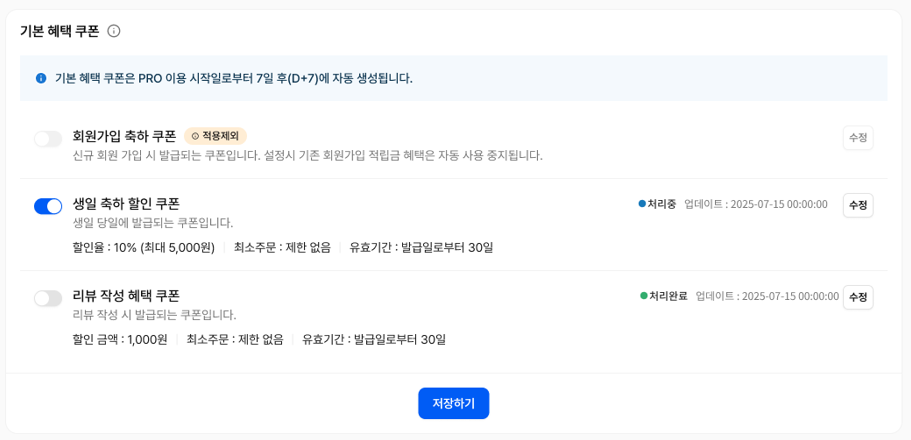Click the 처리중 status text
911x440 pixels.
[661, 204]
